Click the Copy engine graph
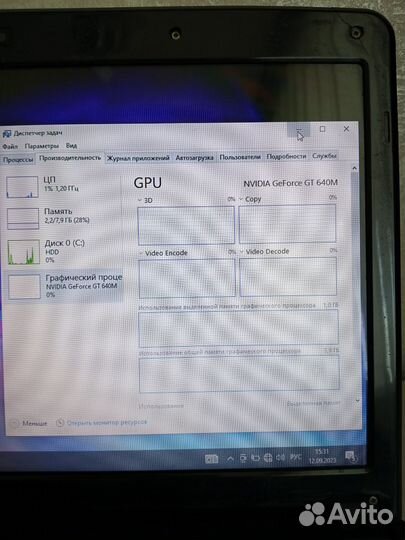The image size is (405, 540). click(287, 224)
